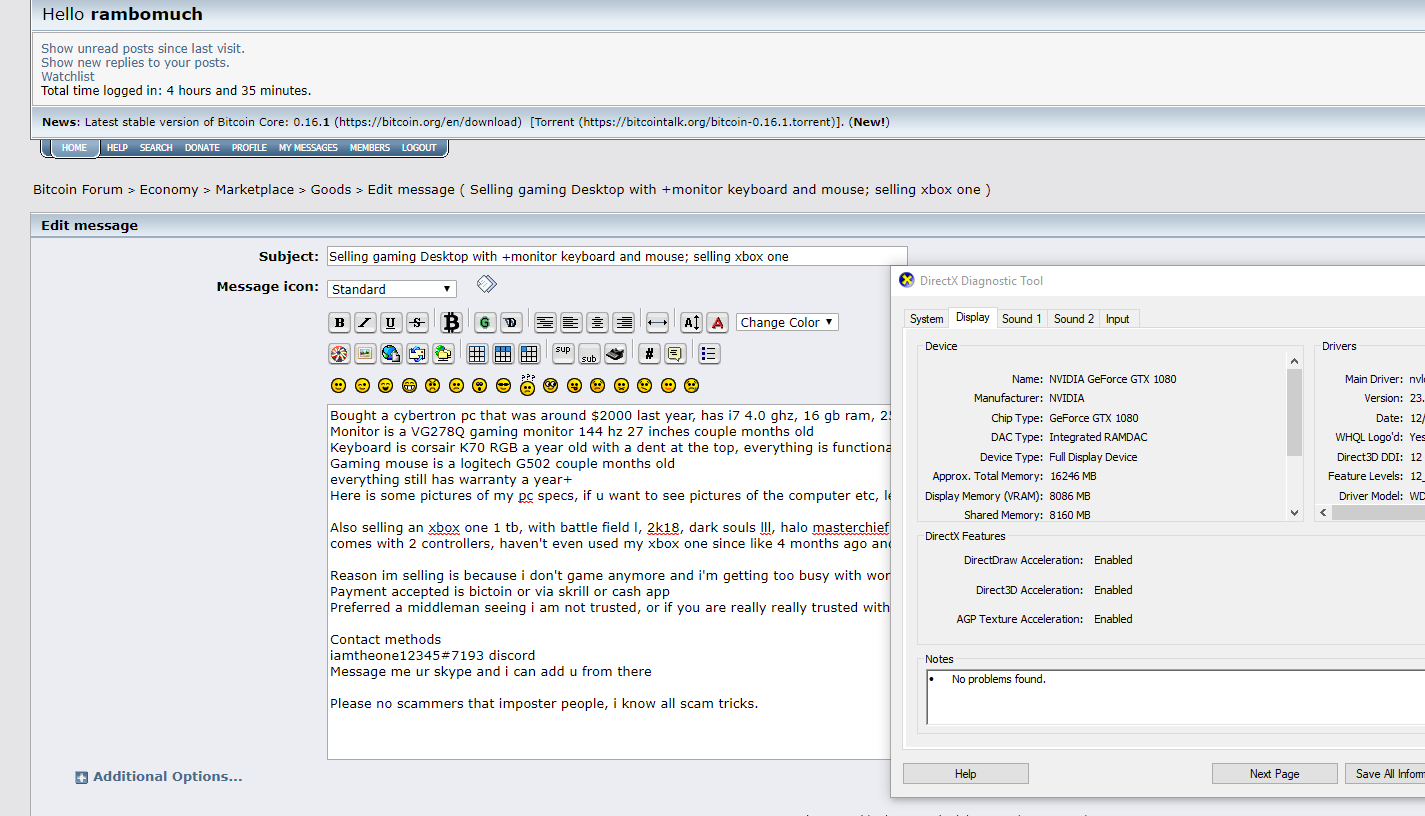Go to HOME in forum menu
This screenshot has height=816, width=1425.
click(75, 148)
